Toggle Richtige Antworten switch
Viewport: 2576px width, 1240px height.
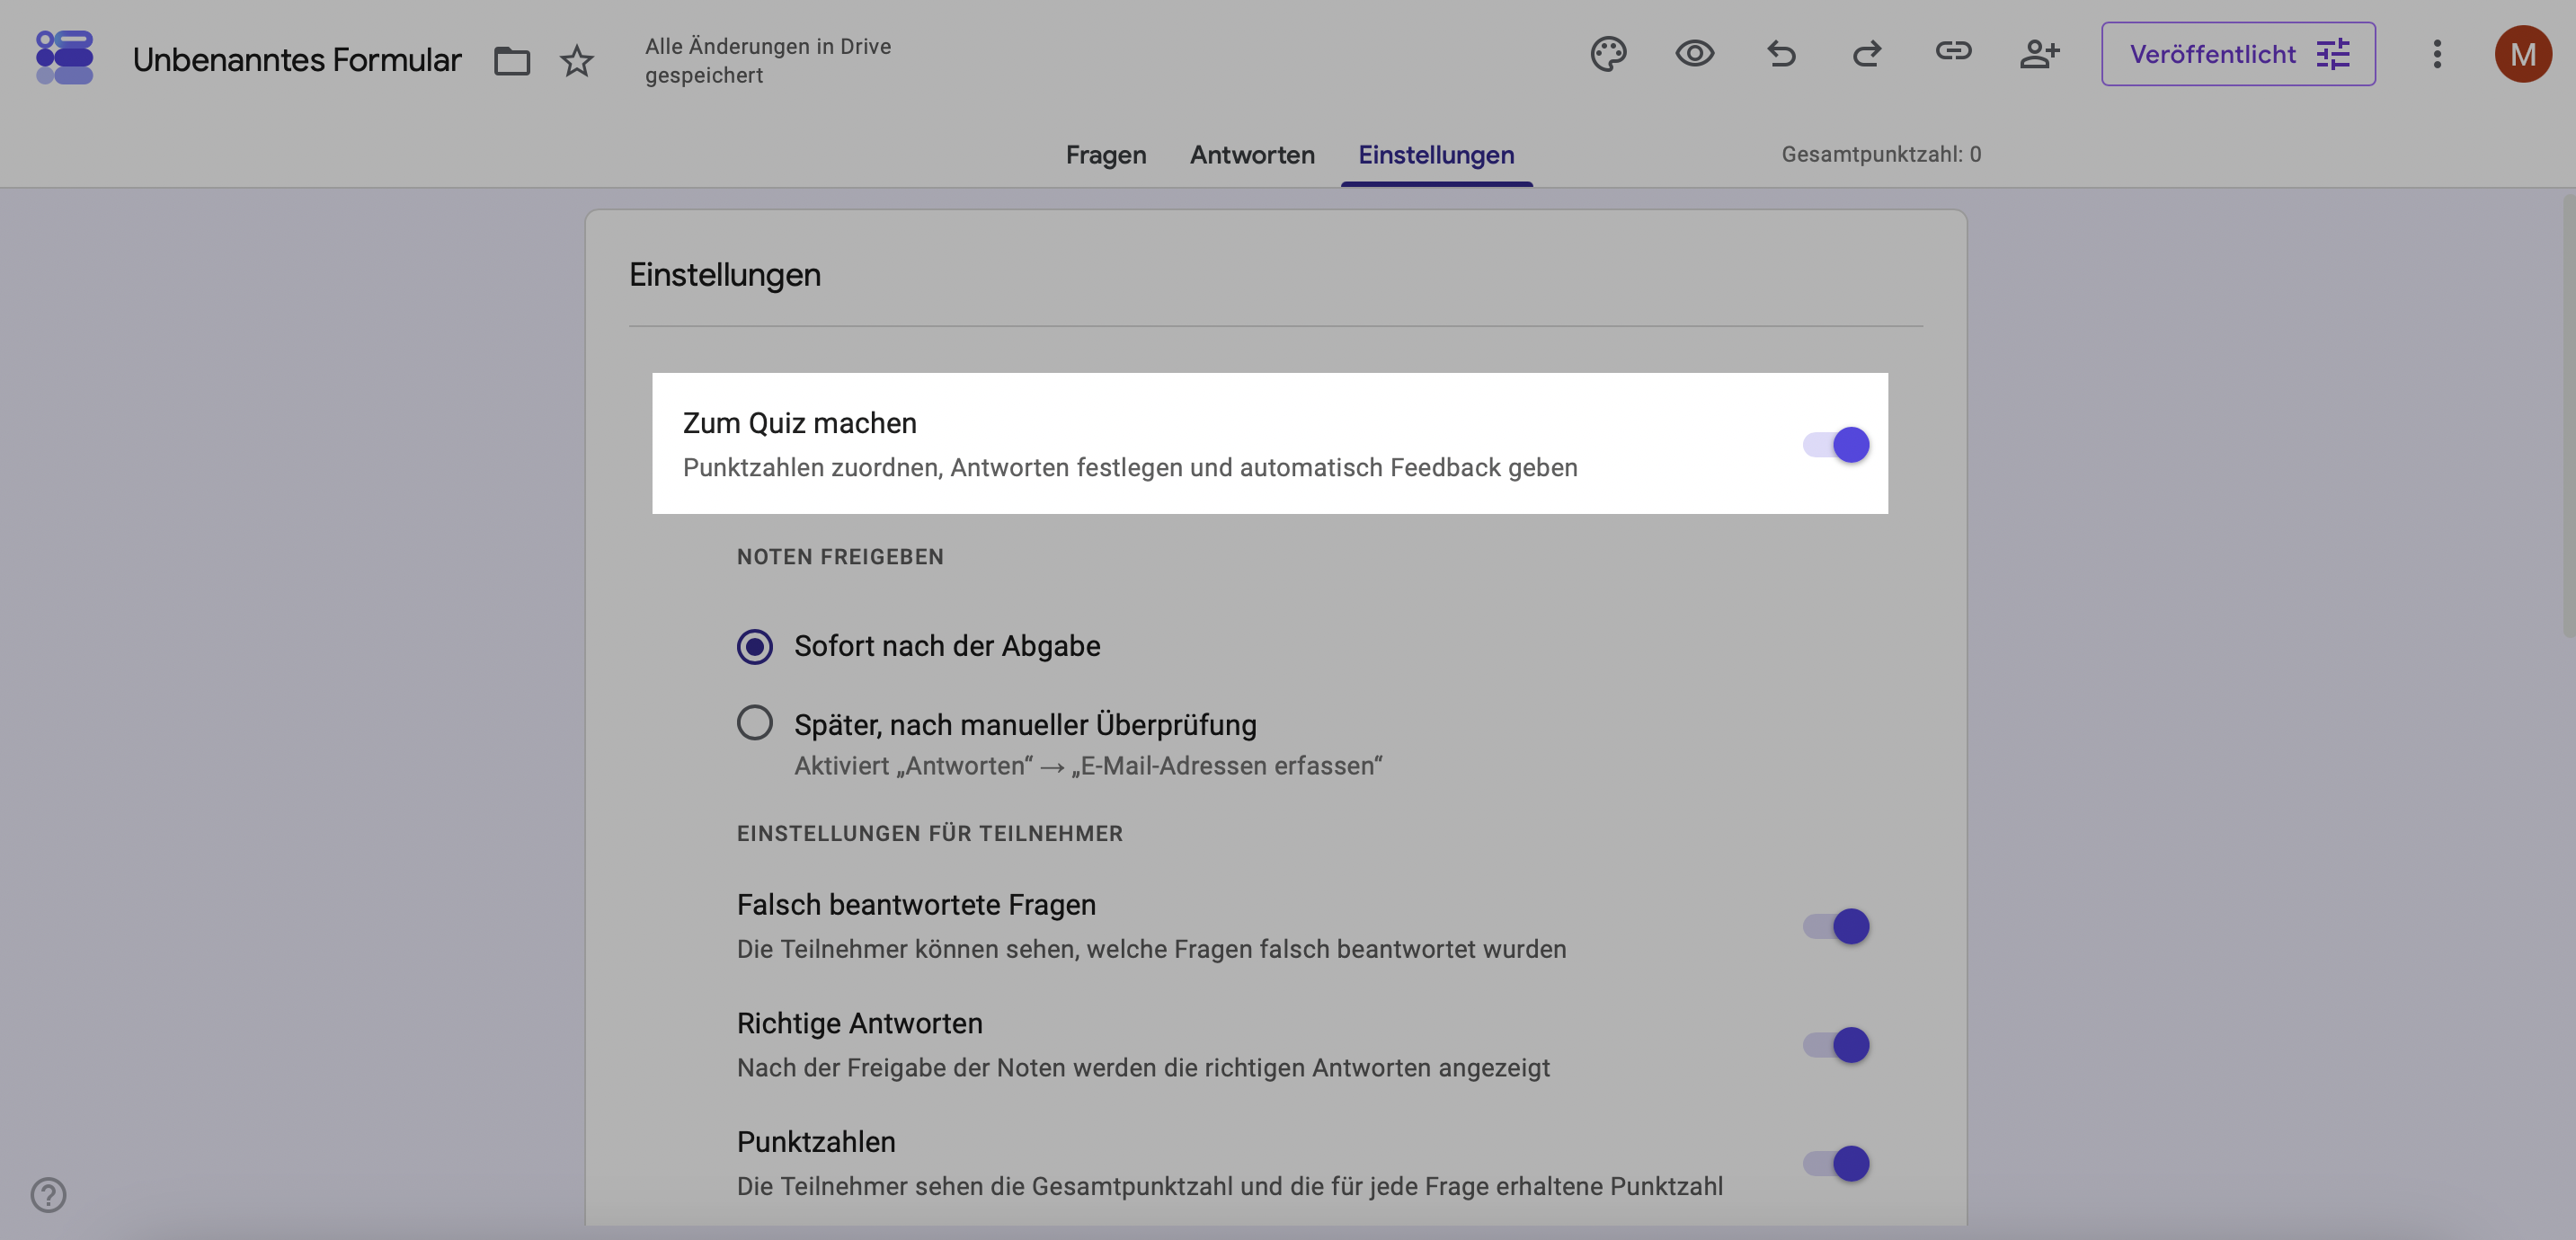click(x=1836, y=1045)
